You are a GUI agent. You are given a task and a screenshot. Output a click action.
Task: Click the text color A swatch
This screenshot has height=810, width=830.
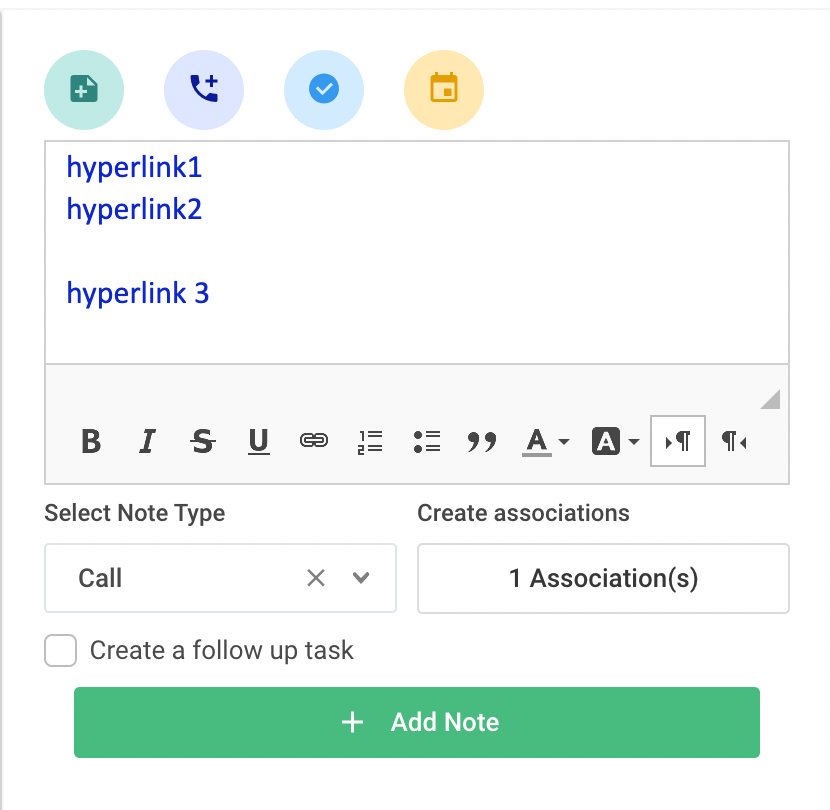coord(537,441)
